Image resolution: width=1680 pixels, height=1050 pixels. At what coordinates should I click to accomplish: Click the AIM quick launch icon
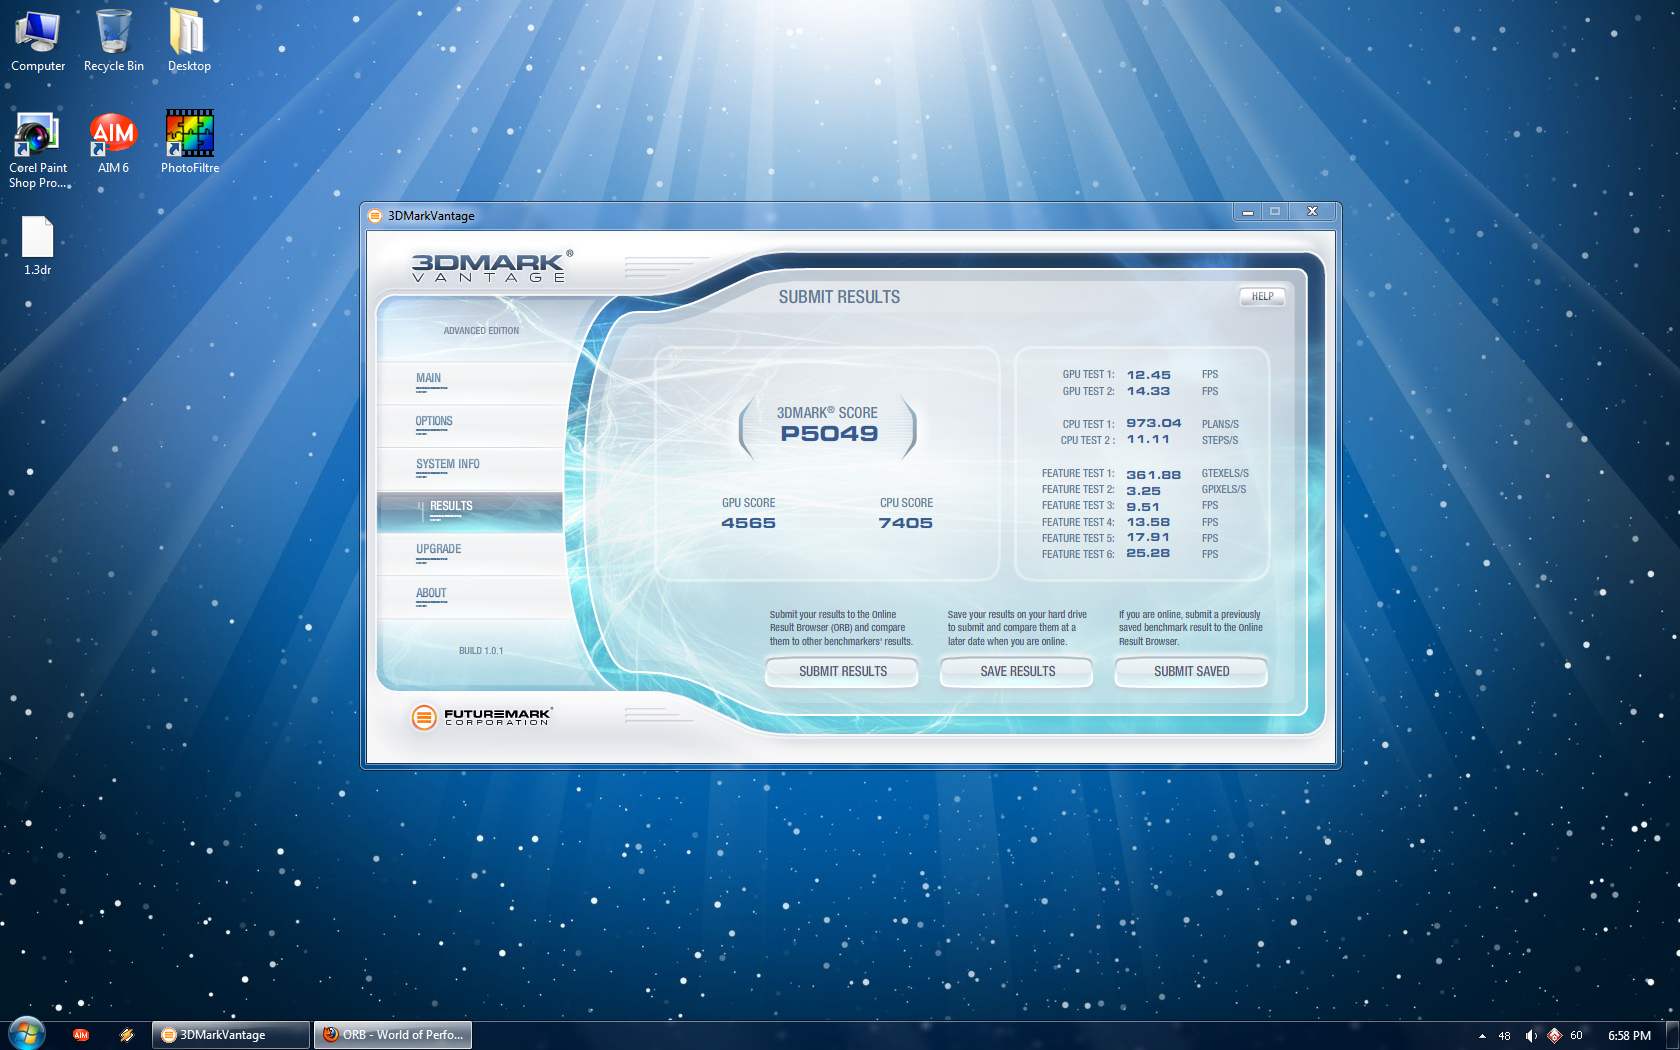click(81, 1035)
